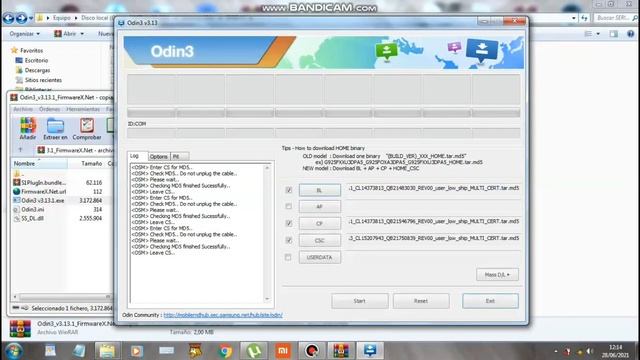The height and width of the screenshot is (360, 640).
Task: Sort by the Tamaño column header
Action: pos(87,164)
